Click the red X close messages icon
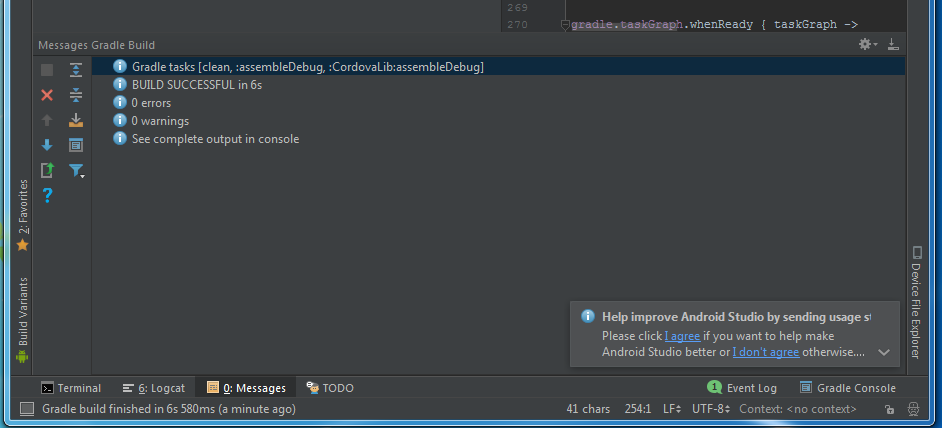The width and height of the screenshot is (942, 428). [47, 95]
